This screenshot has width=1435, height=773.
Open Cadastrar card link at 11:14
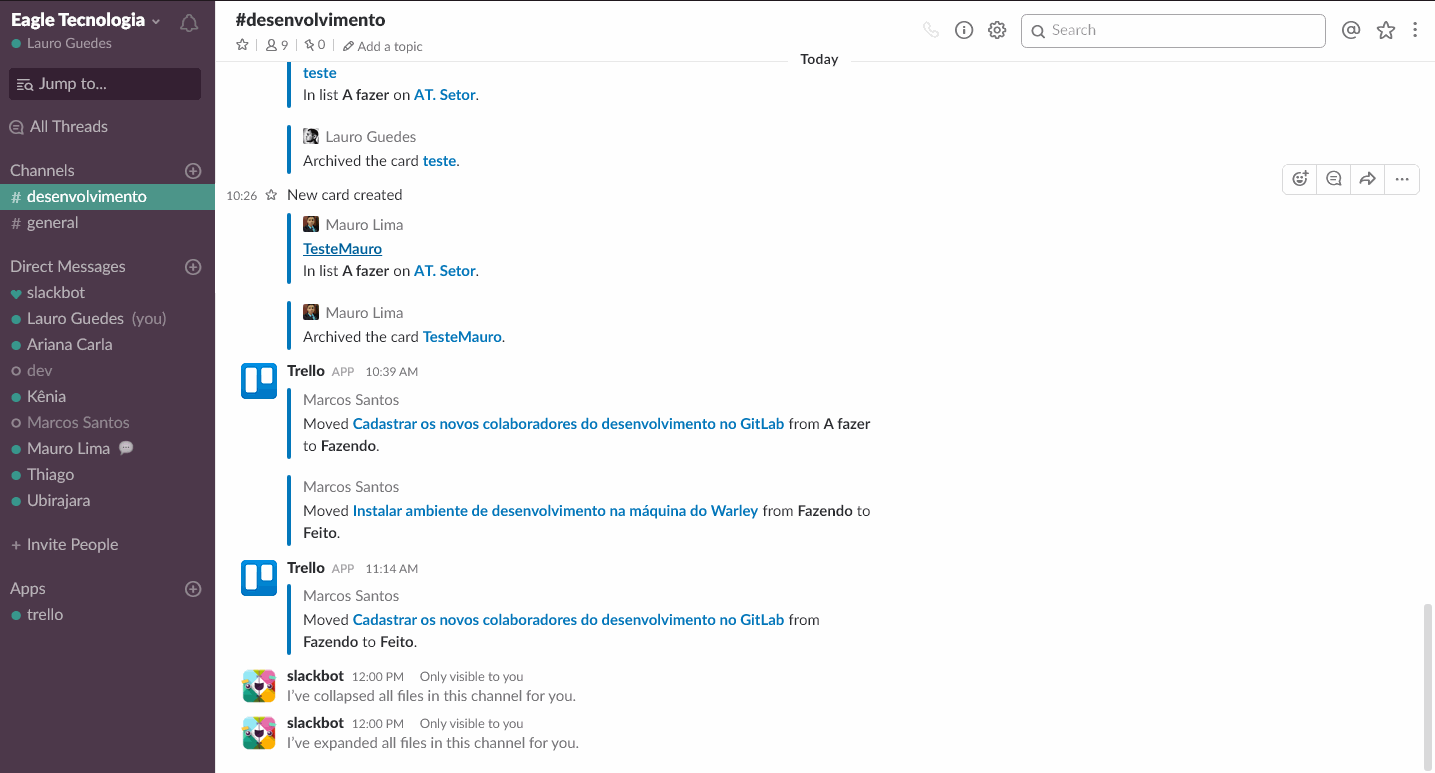[568, 620]
